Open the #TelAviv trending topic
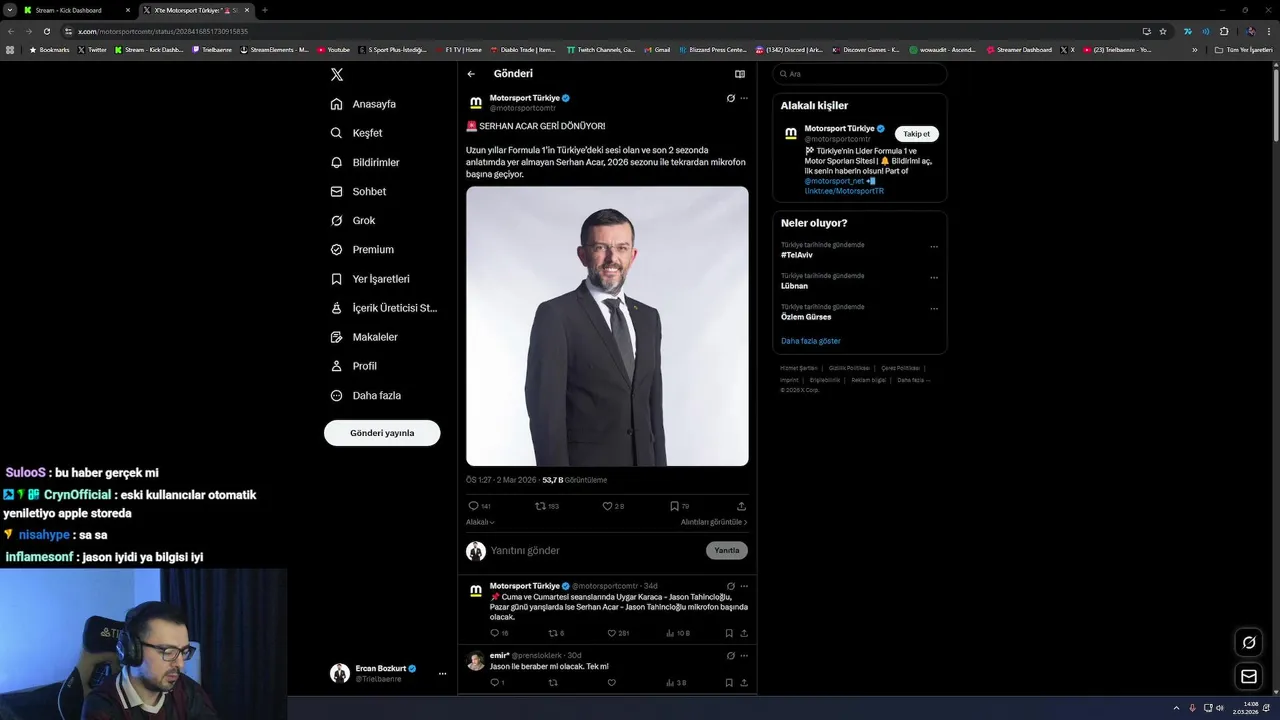This screenshot has width=1280, height=720. (x=797, y=255)
